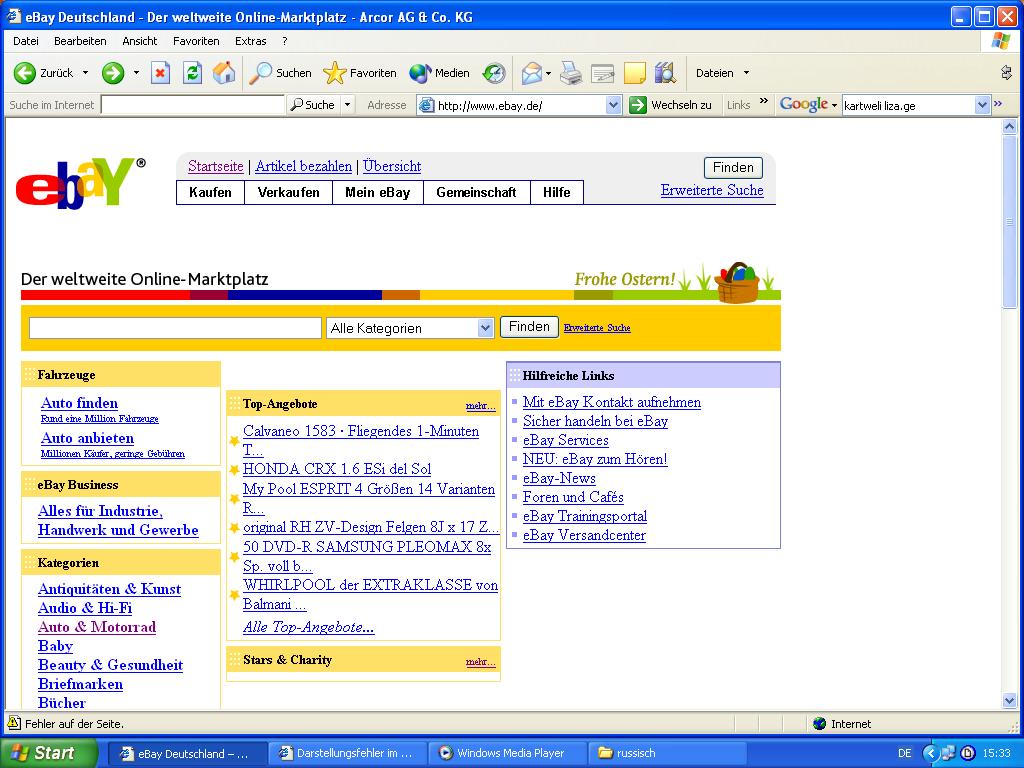Image resolution: width=1024 pixels, height=768 pixels.
Task: Open the Favoriten menu in menu bar
Action: click(x=196, y=40)
